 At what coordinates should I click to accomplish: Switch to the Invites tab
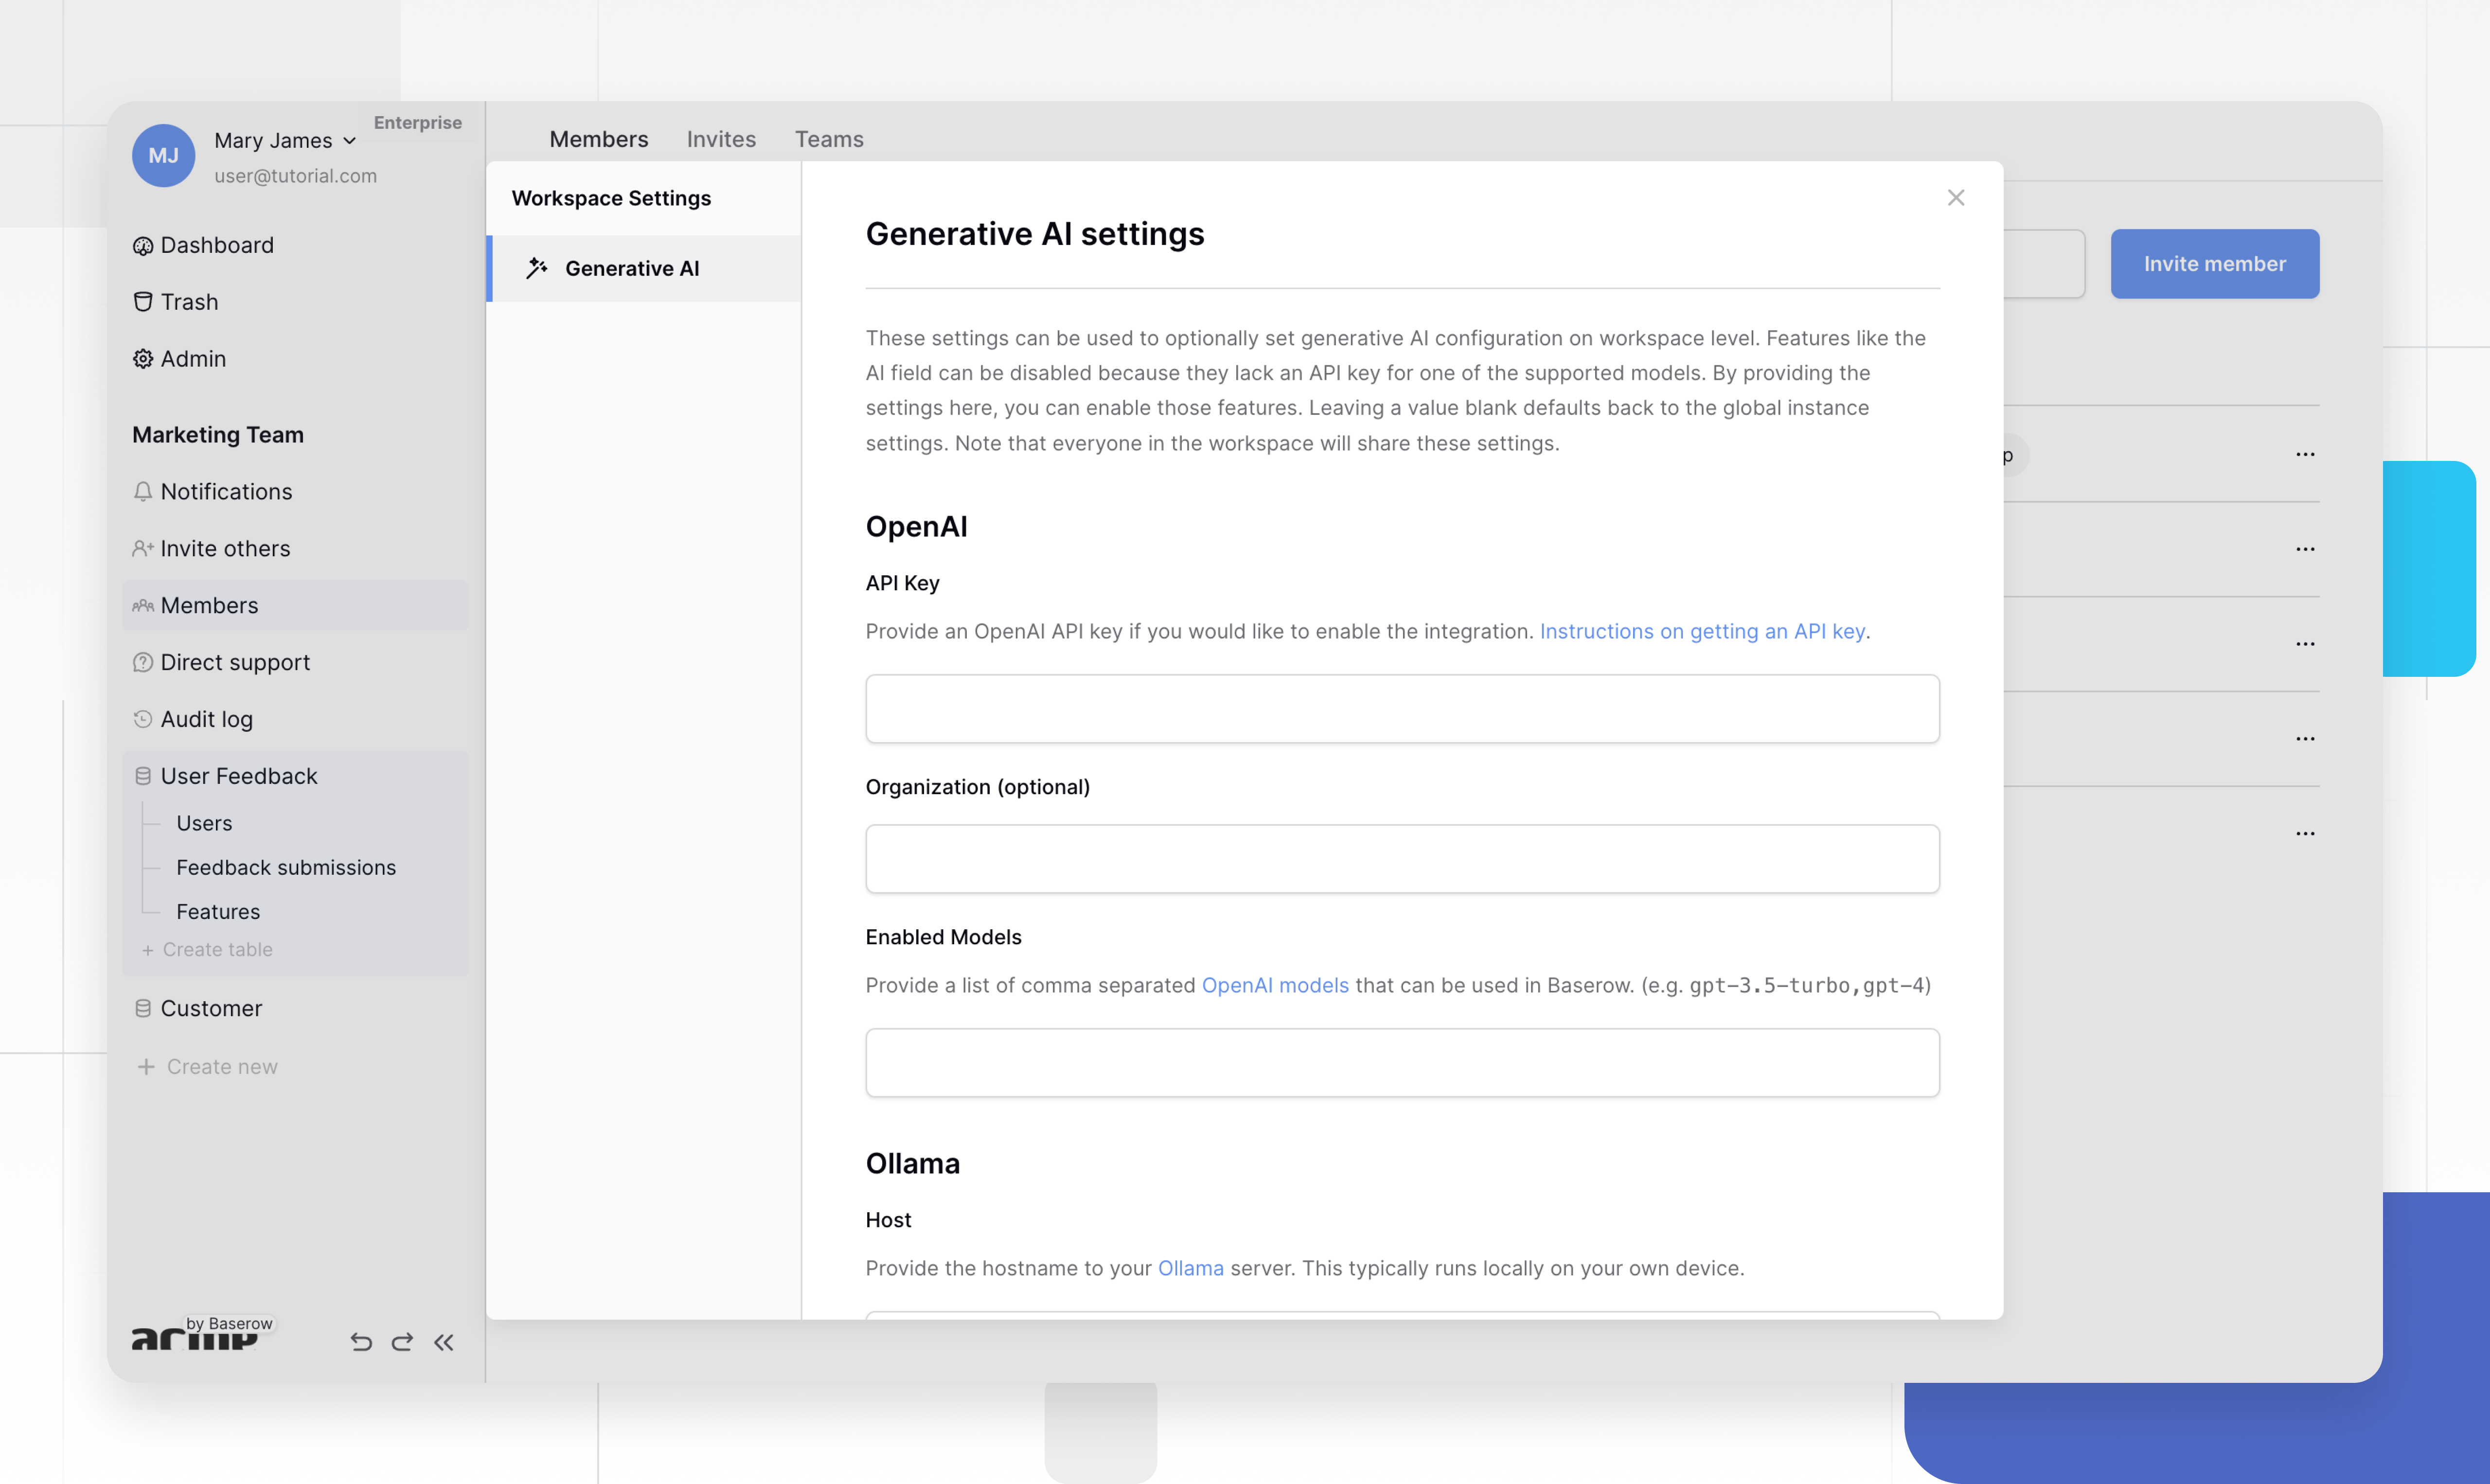coord(721,140)
